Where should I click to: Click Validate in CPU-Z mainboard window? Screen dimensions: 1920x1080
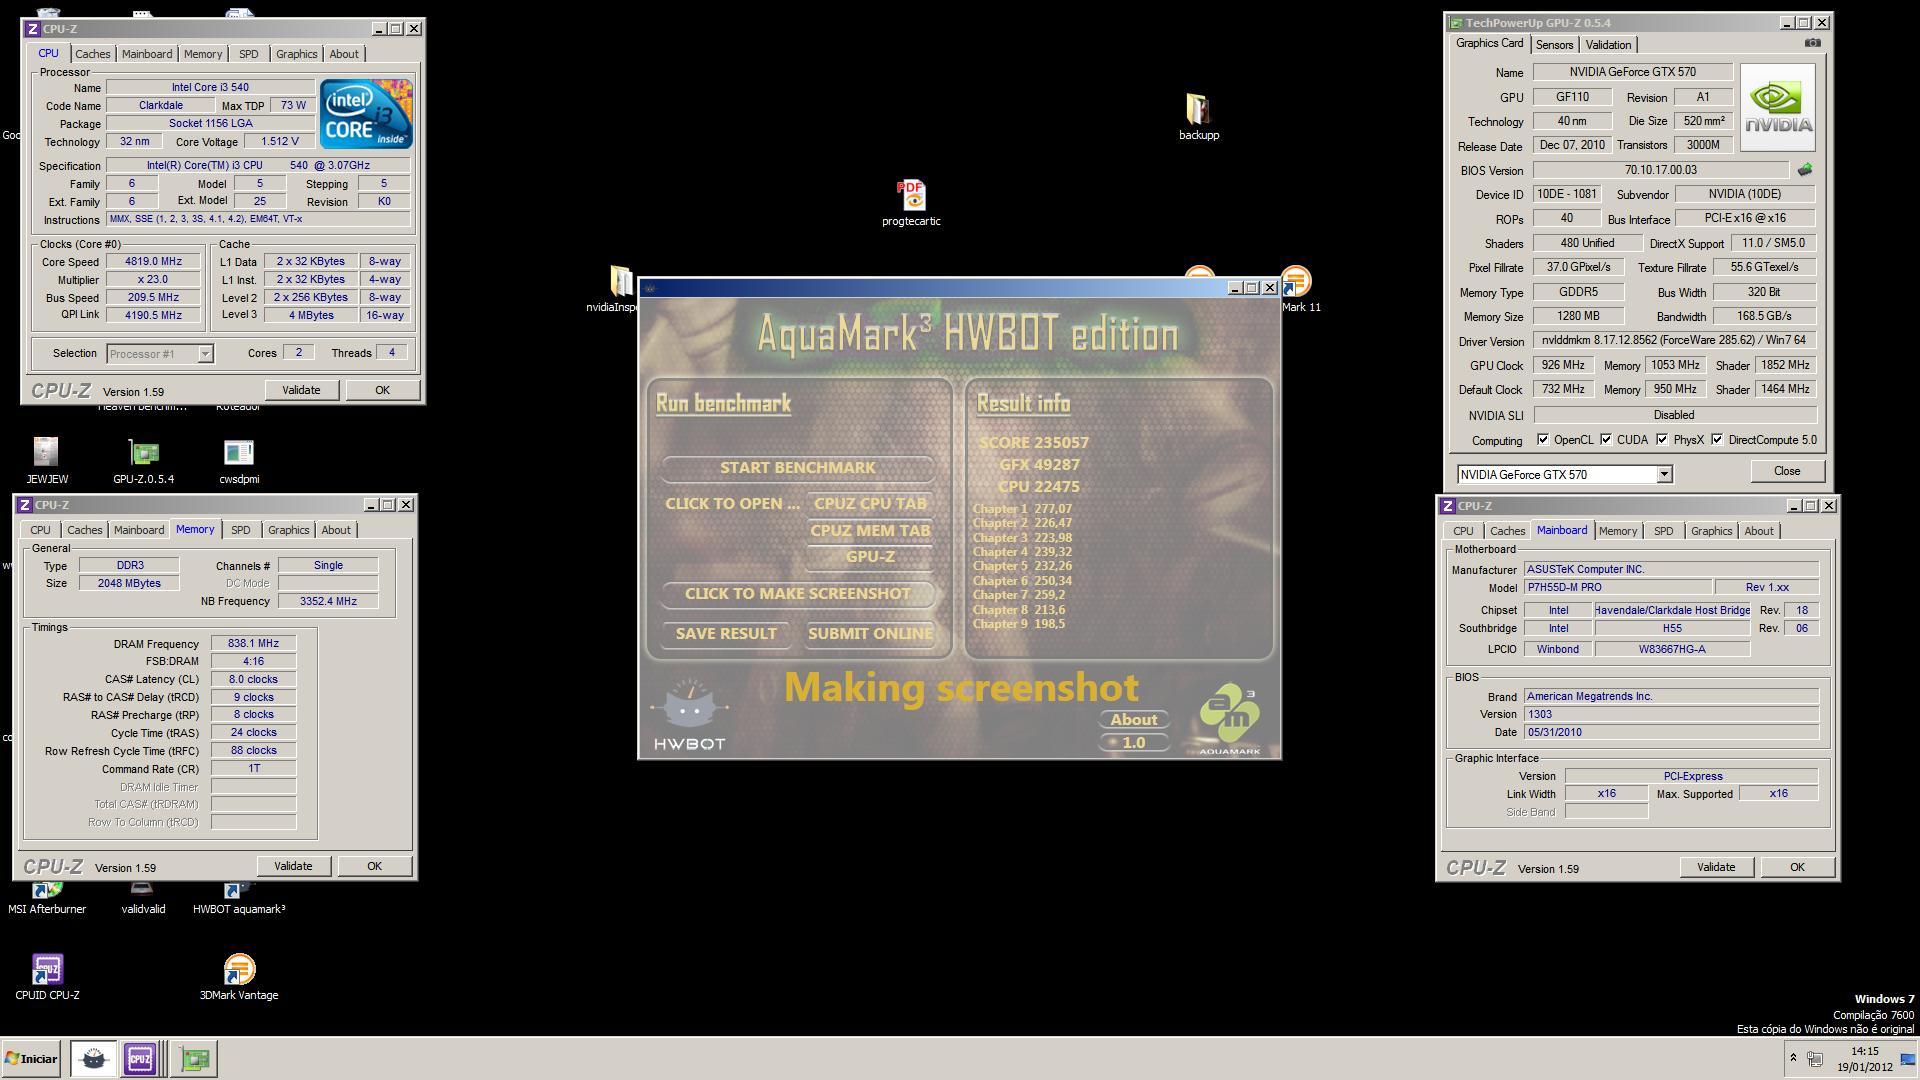click(x=1716, y=867)
